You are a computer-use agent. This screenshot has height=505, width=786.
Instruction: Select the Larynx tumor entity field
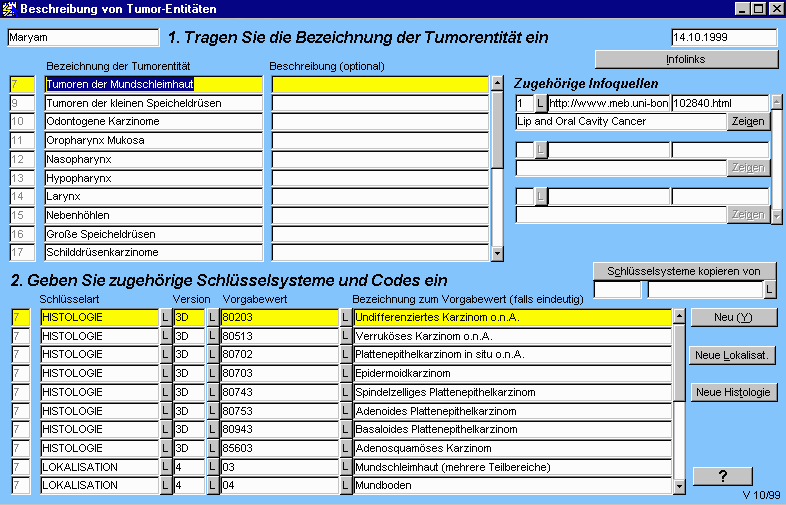click(x=153, y=197)
